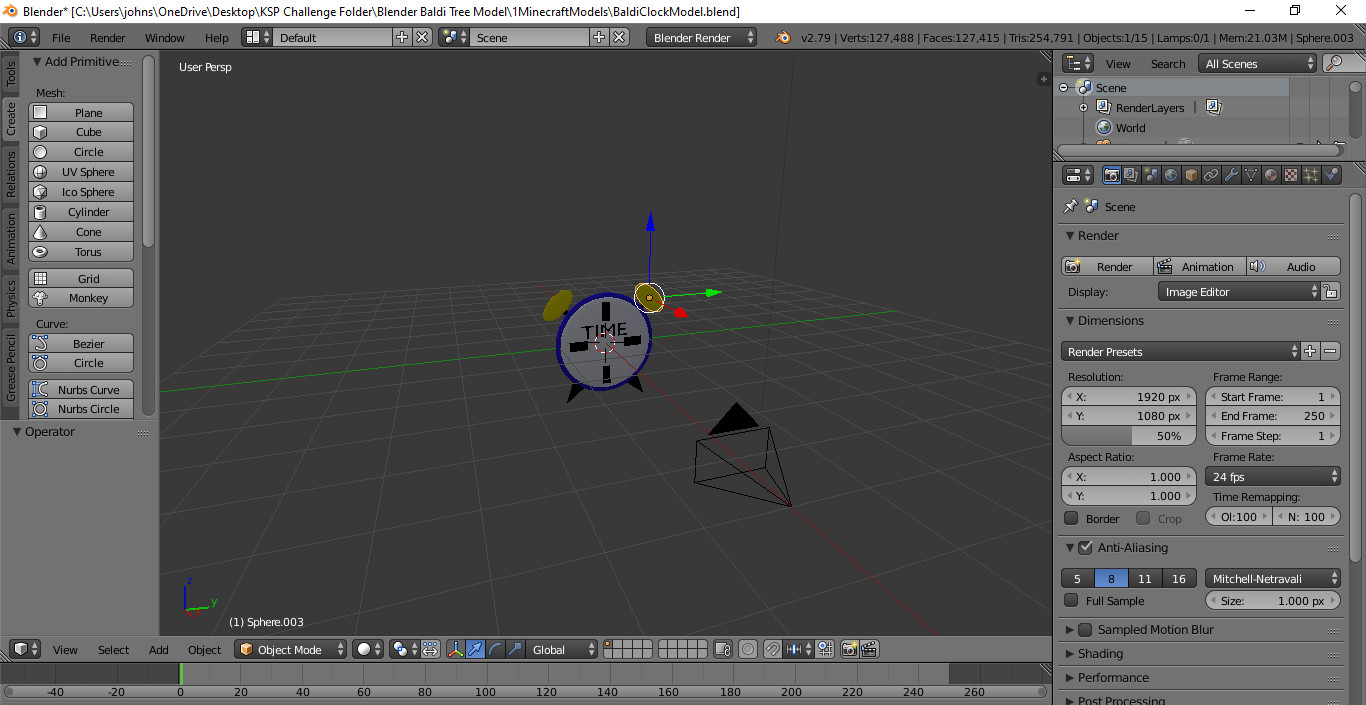This screenshot has width=1366, height=705.
Task: Select the Object Constraints link icon
Action: coord(1210,174)
